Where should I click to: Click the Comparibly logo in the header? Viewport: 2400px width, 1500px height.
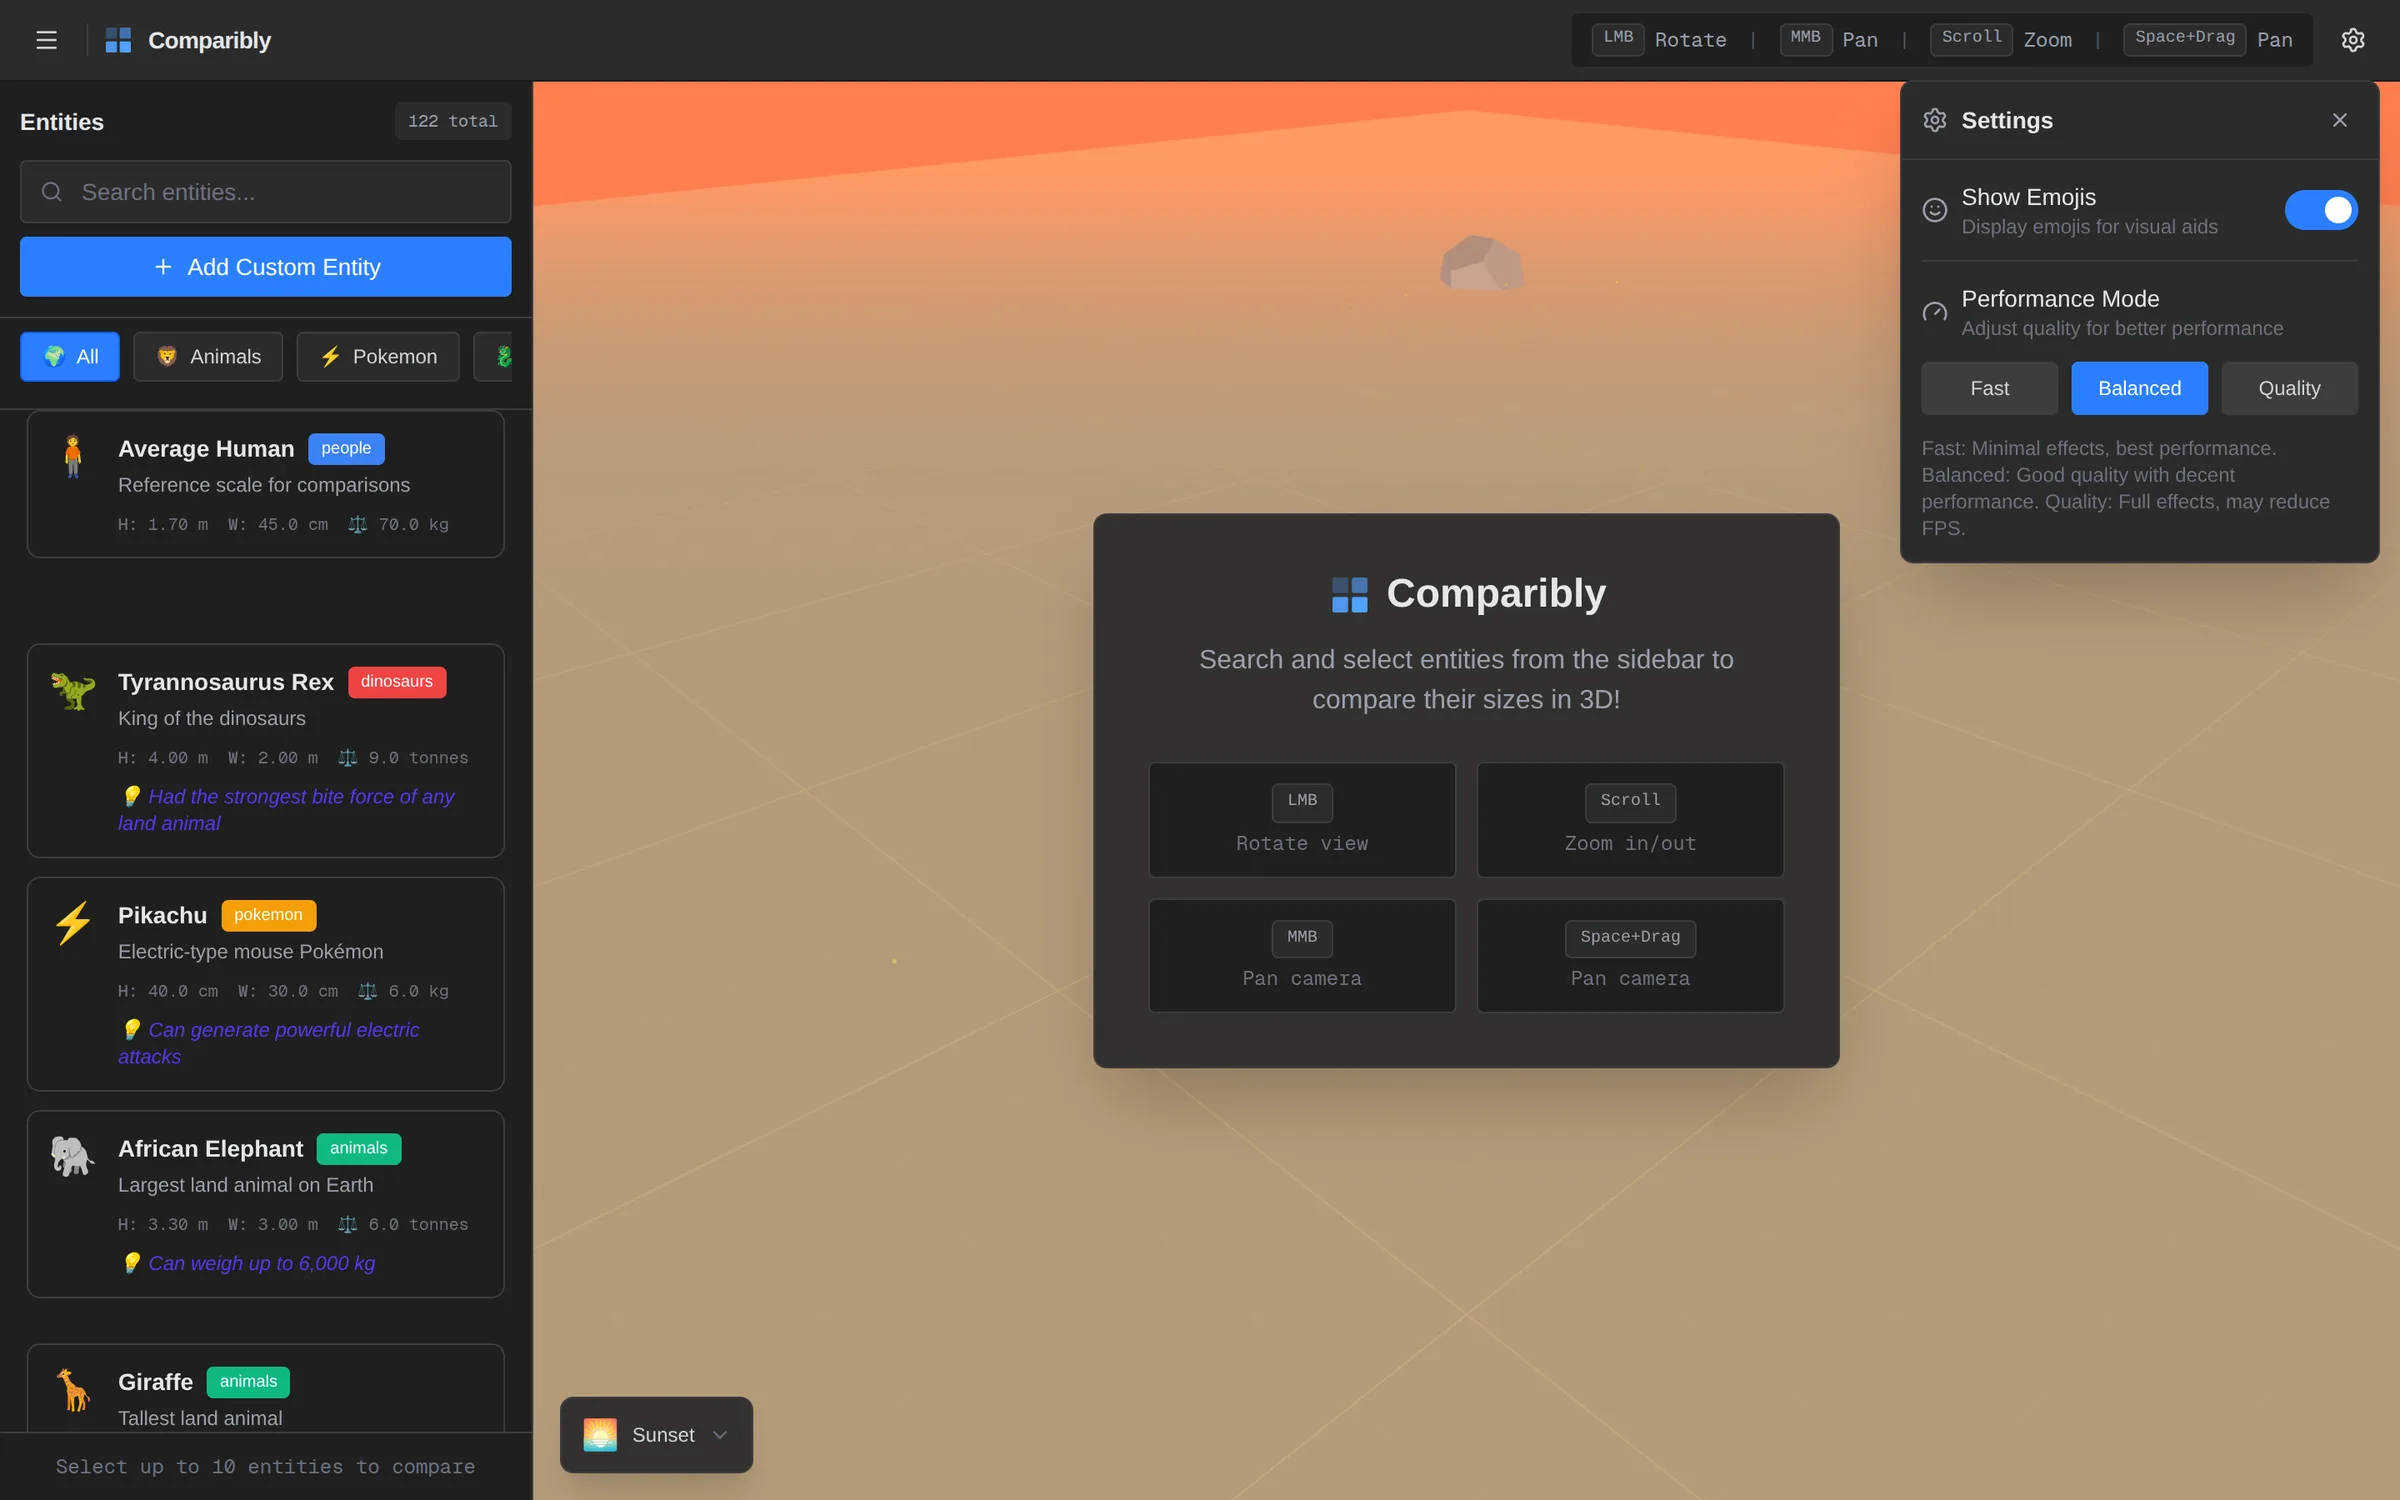pos(118,40)
